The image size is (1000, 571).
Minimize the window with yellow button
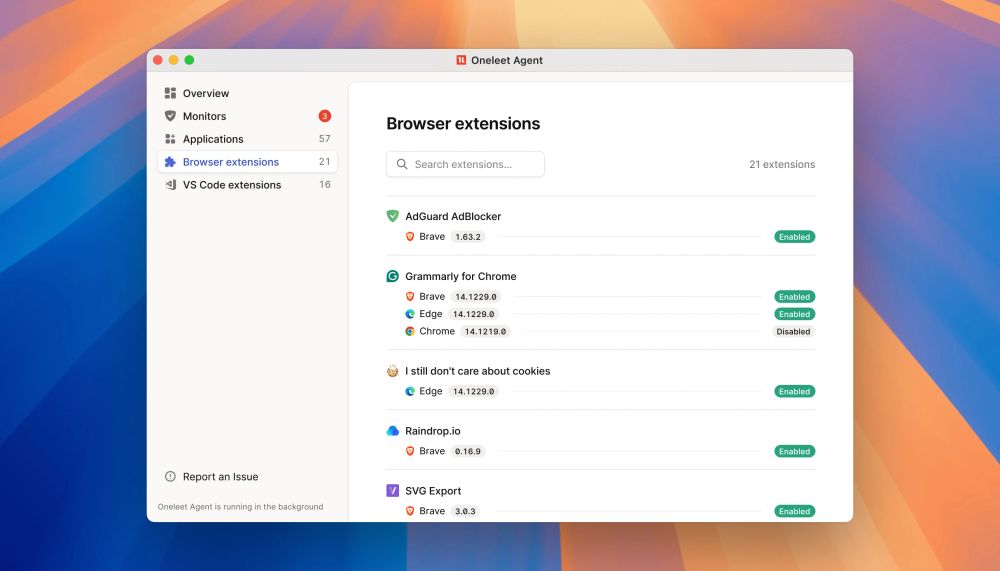click(173, 60)
